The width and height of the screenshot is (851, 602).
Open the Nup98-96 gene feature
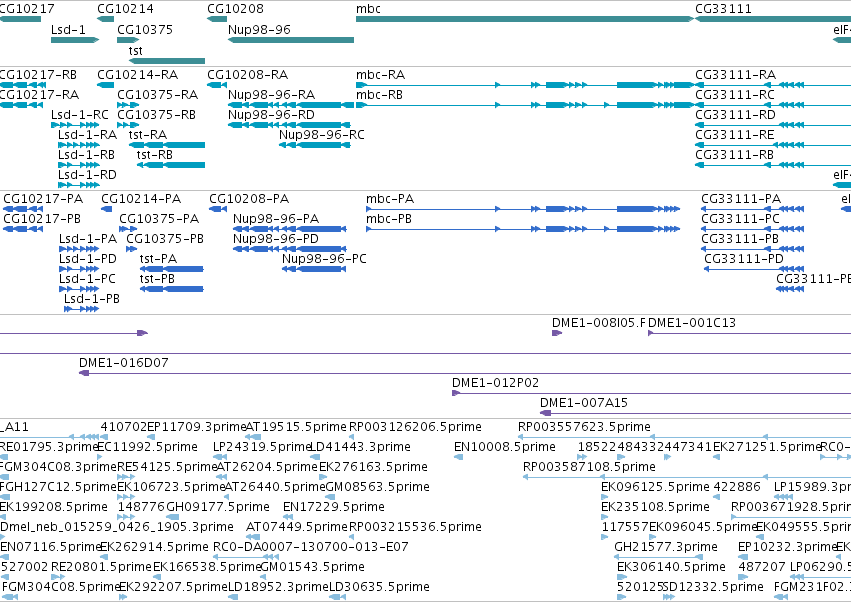click(291, 40)
